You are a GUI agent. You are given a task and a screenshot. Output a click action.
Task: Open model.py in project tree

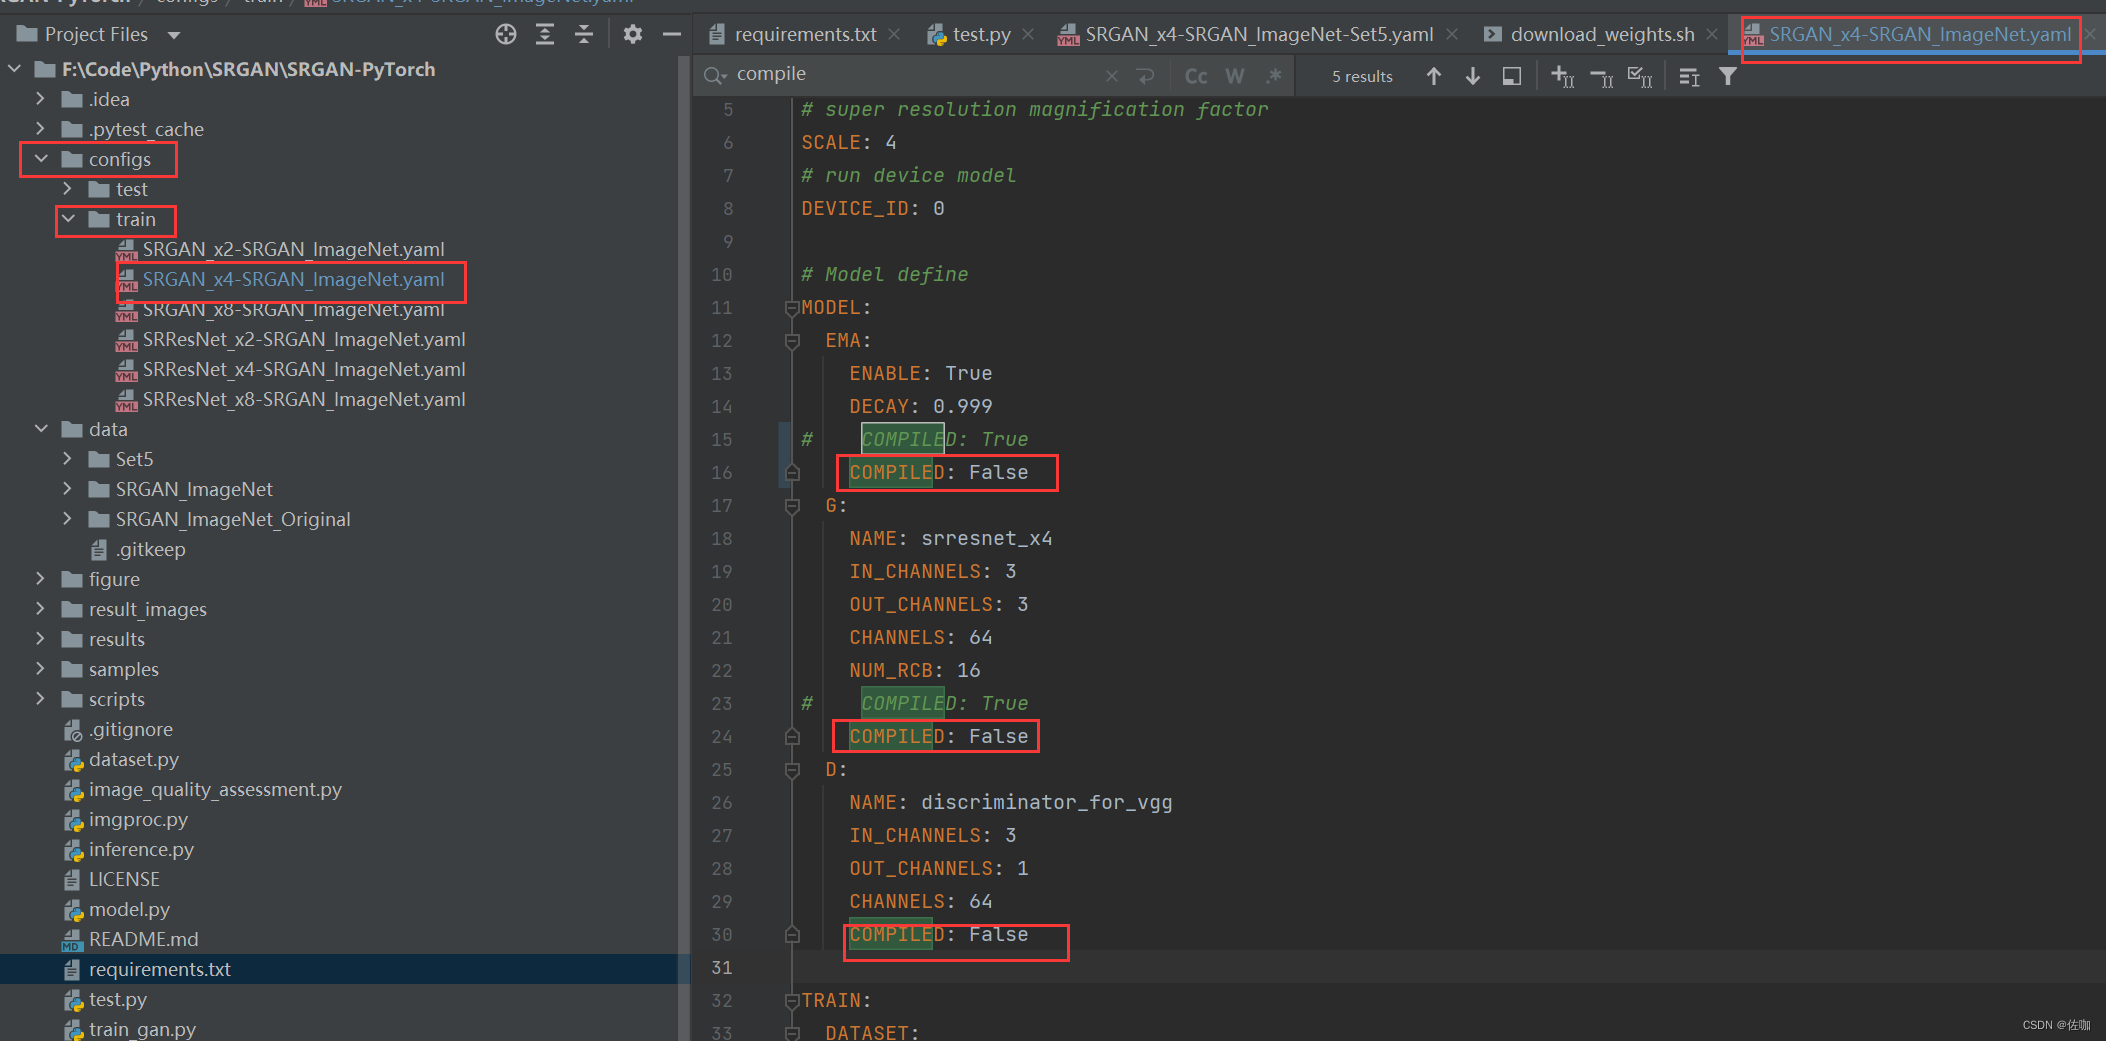(129, 909)
